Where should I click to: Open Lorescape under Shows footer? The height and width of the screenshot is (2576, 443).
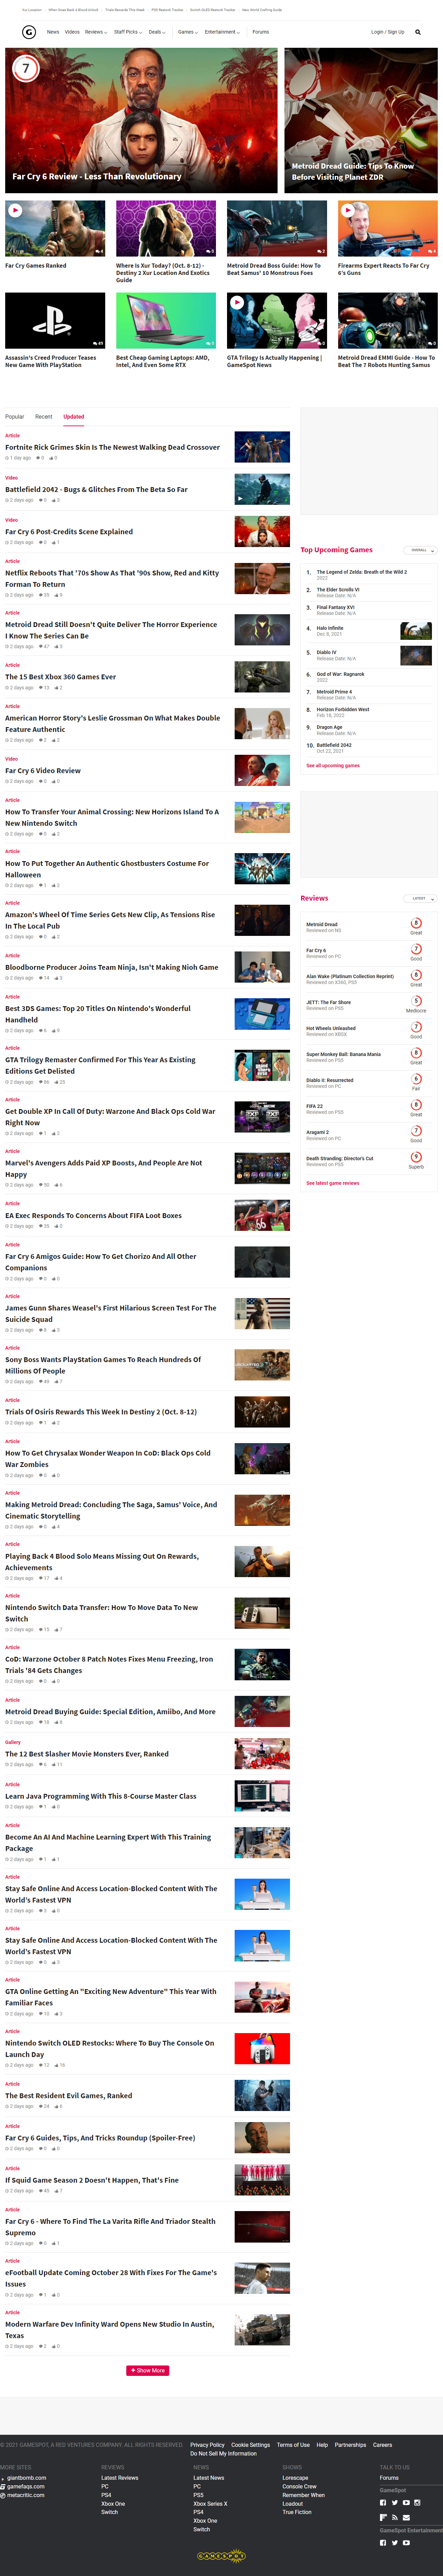[295, 2478]
